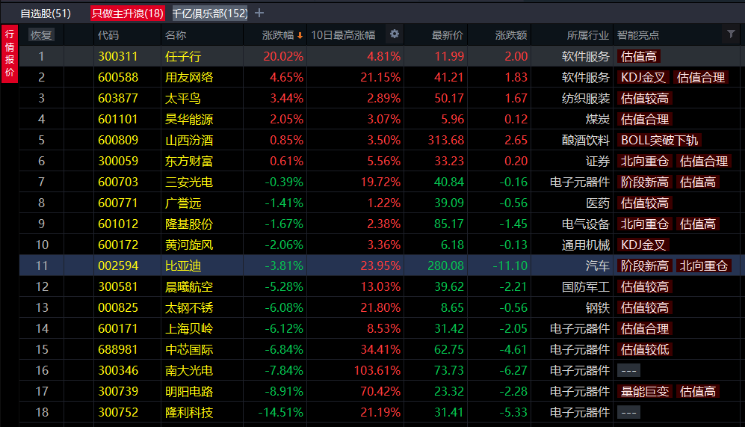Image resolution: width=745 pixels, height=428 pixels.
Task: Click the 恢复 button
Action: point(41,35)
